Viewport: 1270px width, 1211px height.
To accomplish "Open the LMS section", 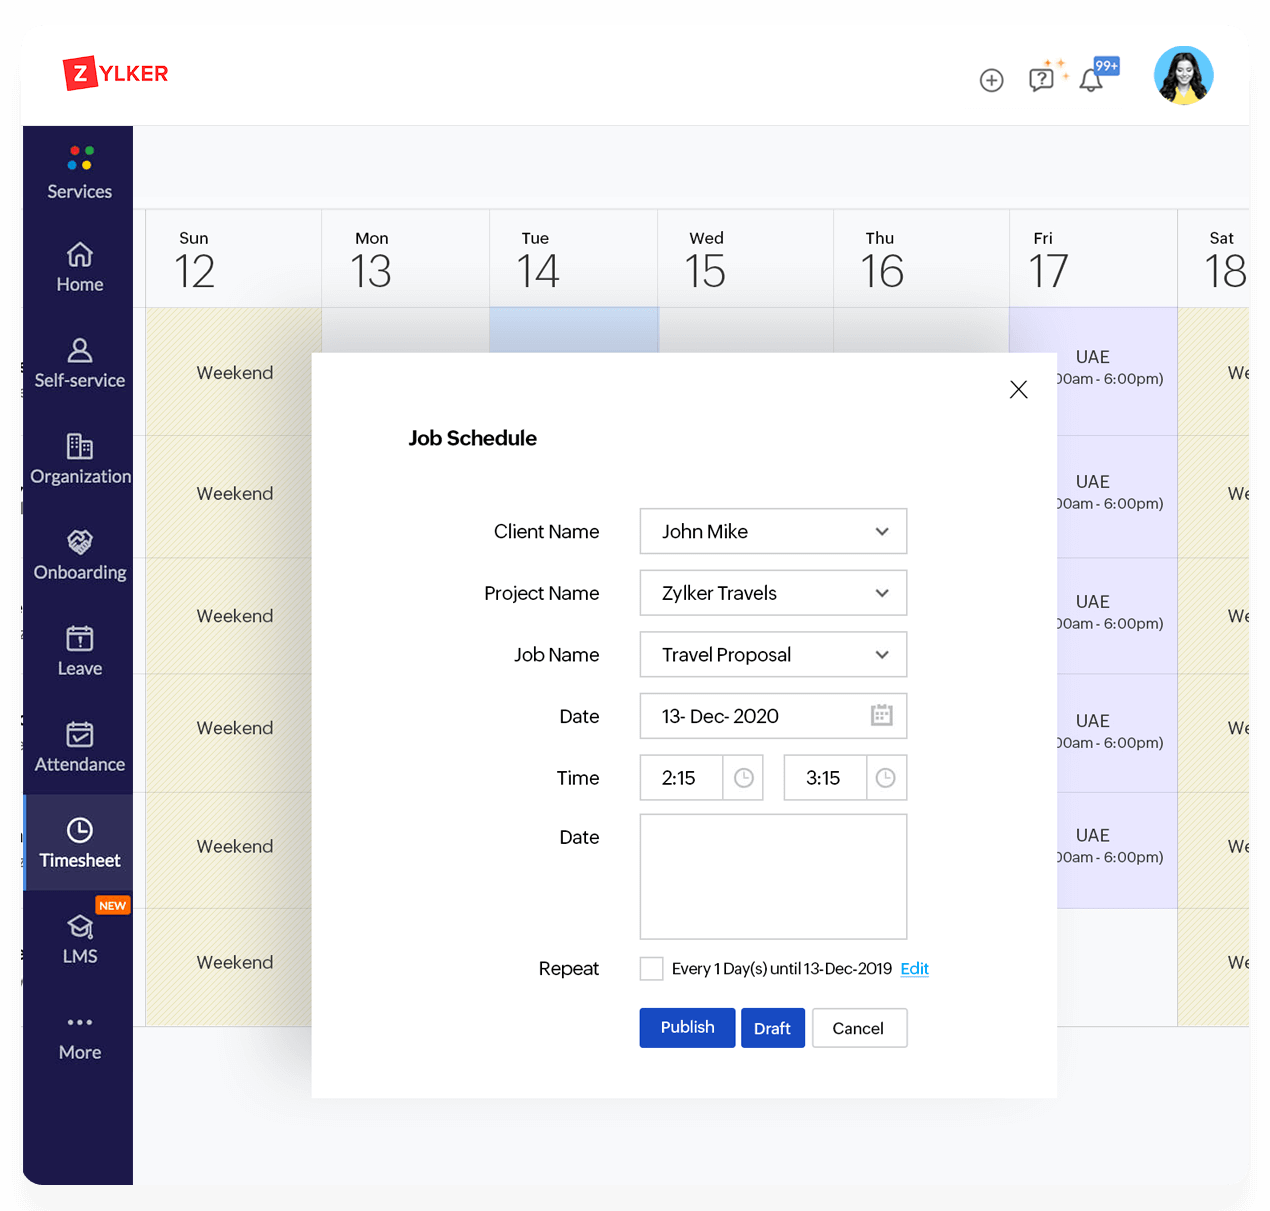I will click(80, 940).
